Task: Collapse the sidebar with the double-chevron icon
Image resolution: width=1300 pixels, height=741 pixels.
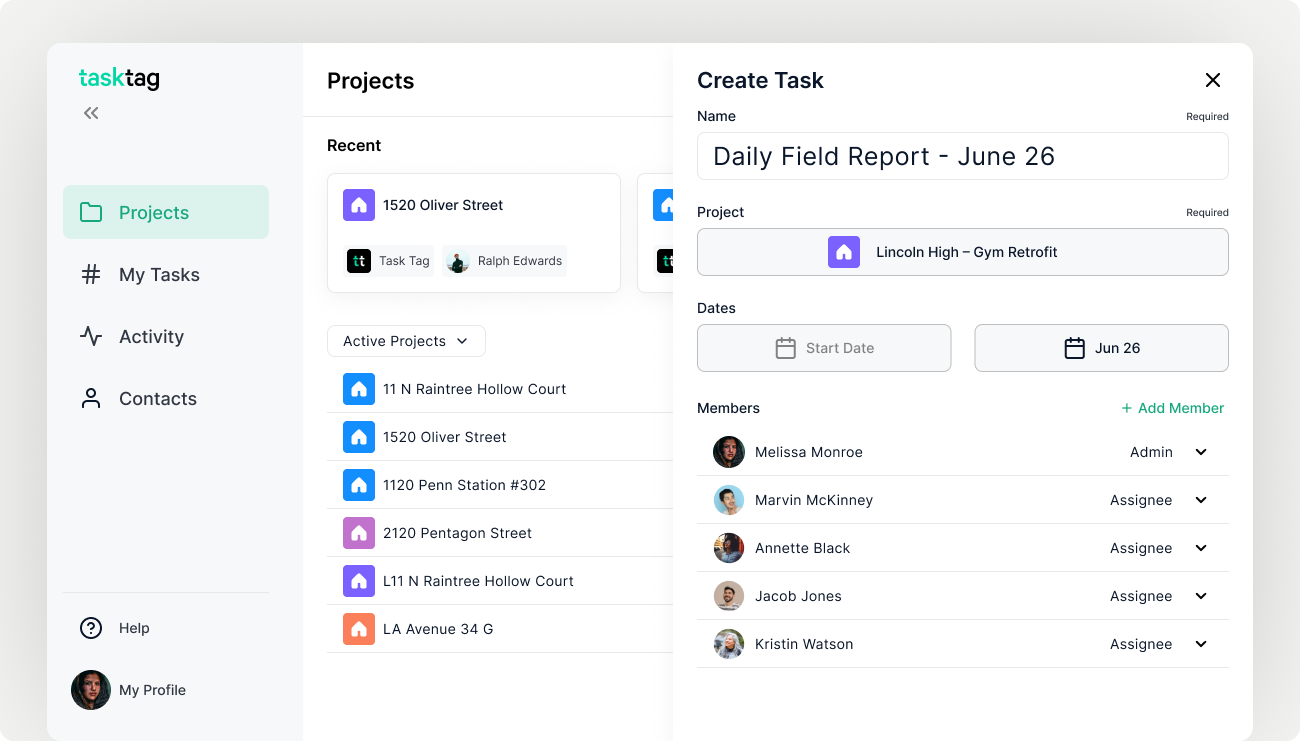Action: coord(90,112)
